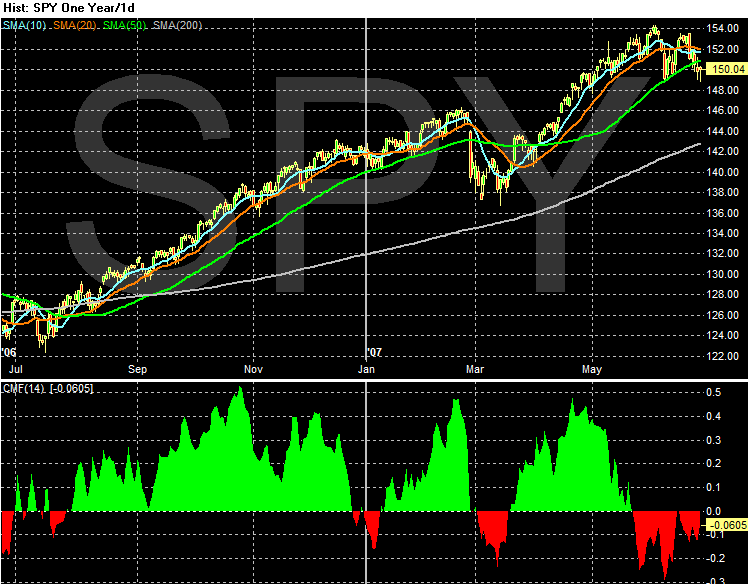Select the SMA(10) legend label
This screenshot has width=749, height=587.
(x=24, y=25)
